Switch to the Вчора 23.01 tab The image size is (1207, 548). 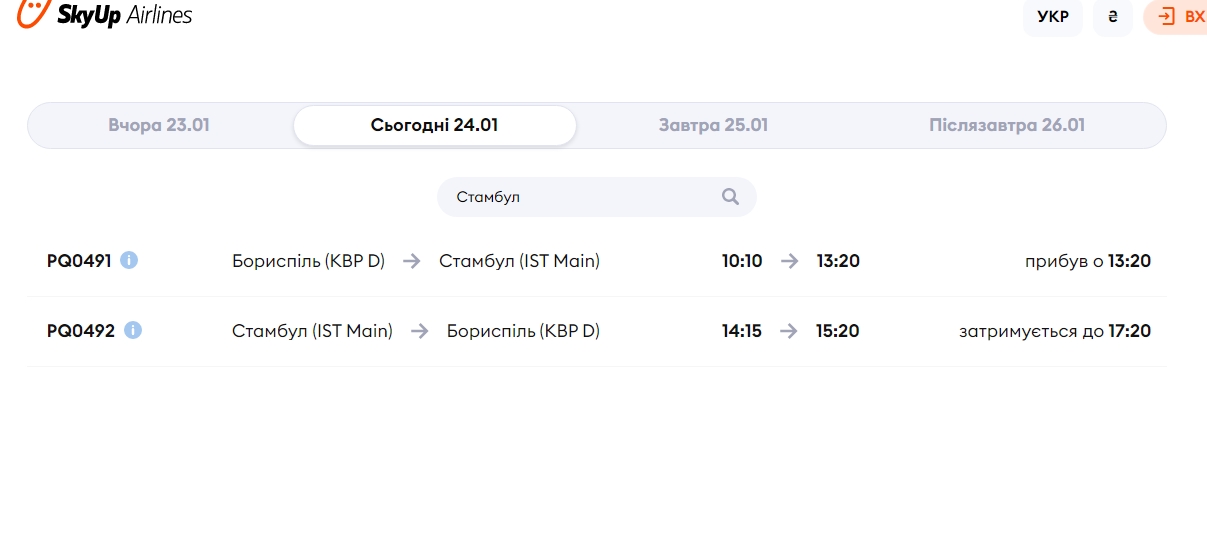pos(159,126)
